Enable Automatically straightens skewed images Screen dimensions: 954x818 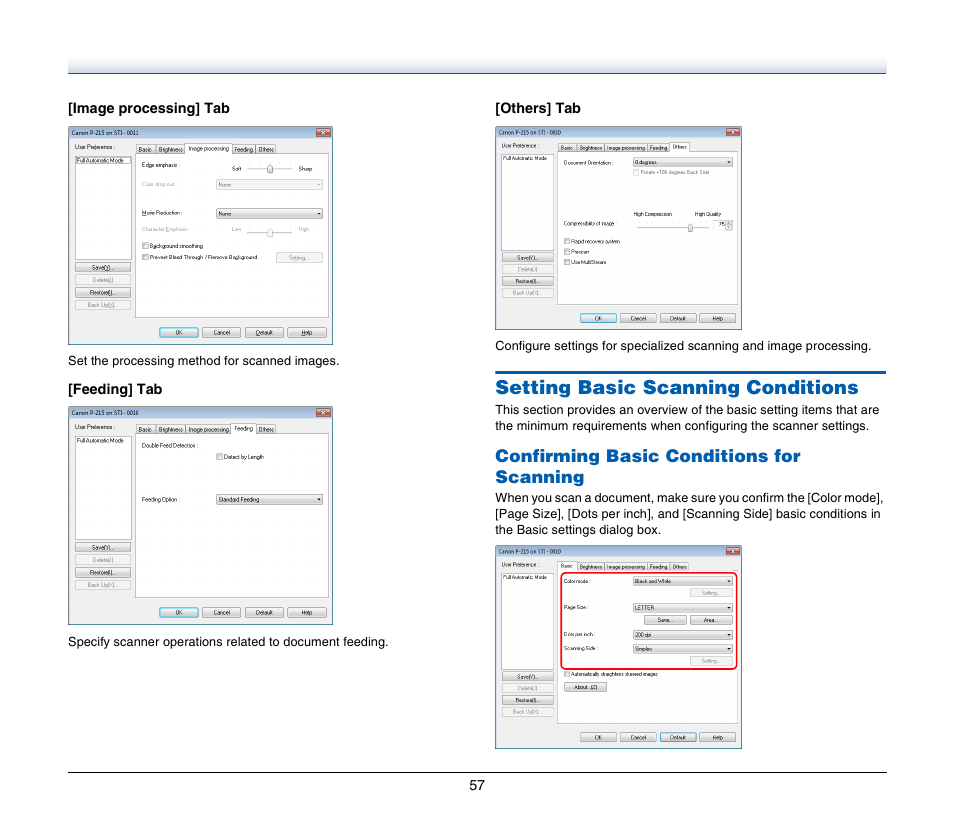point(567,674)
